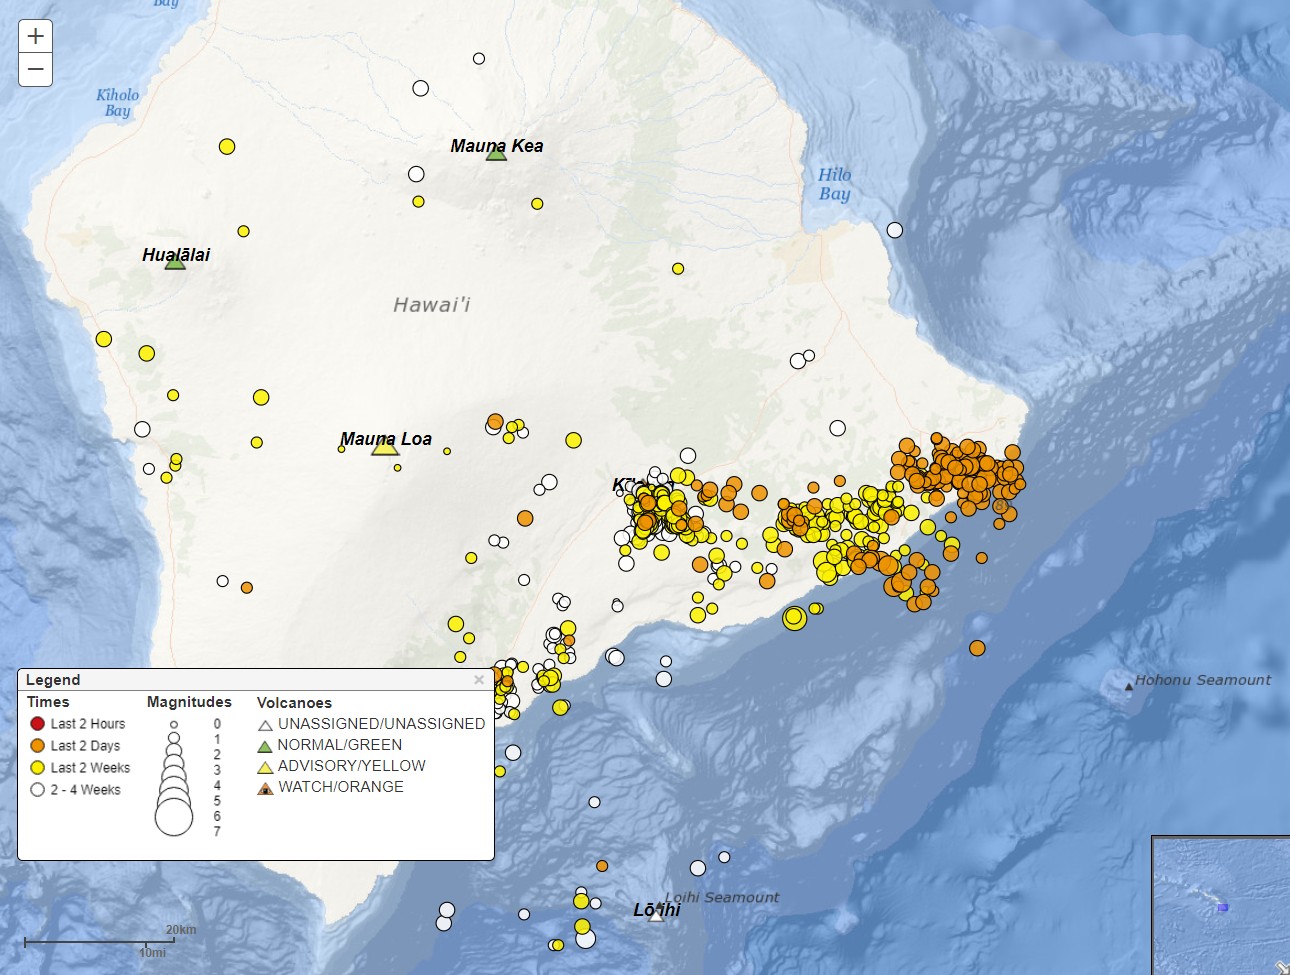Click the Last 2 Hours red legend circle

(x=38, y=723)
